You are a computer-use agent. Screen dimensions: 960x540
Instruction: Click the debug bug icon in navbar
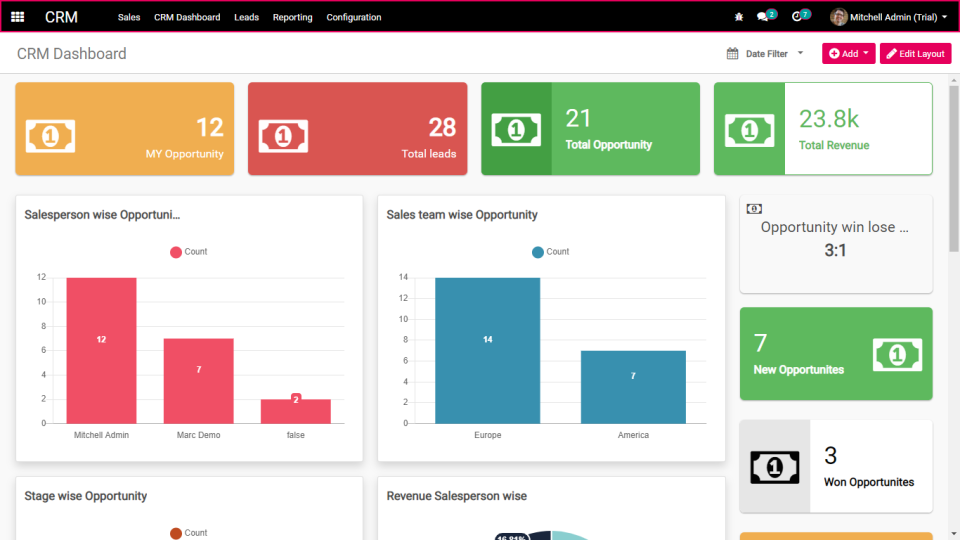[739, 17]
